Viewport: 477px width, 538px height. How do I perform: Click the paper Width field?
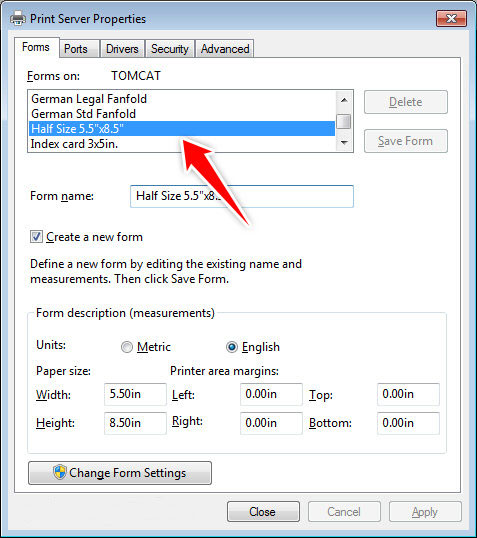(x=135, y=394)
